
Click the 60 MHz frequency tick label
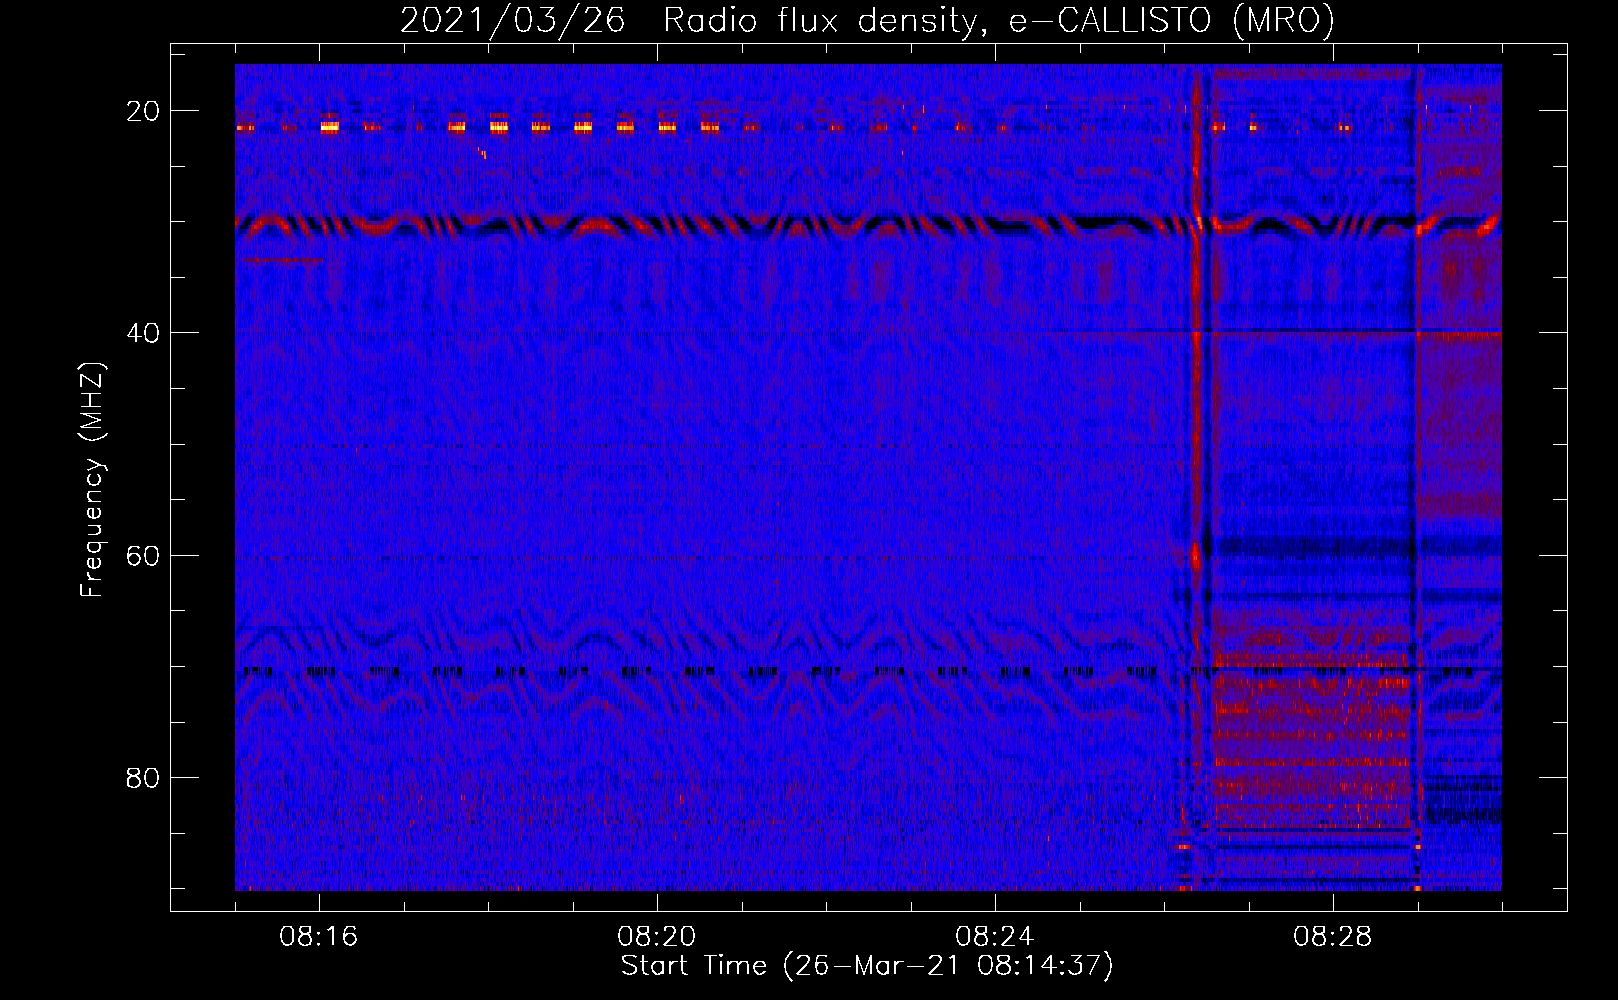[143, 555]
